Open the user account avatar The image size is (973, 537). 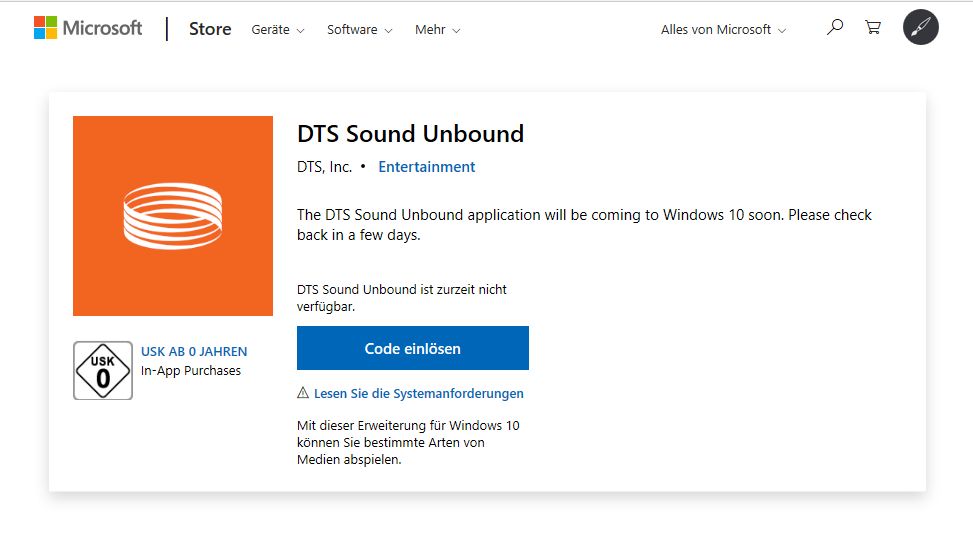pyautogui.click(x=920, y=27)
